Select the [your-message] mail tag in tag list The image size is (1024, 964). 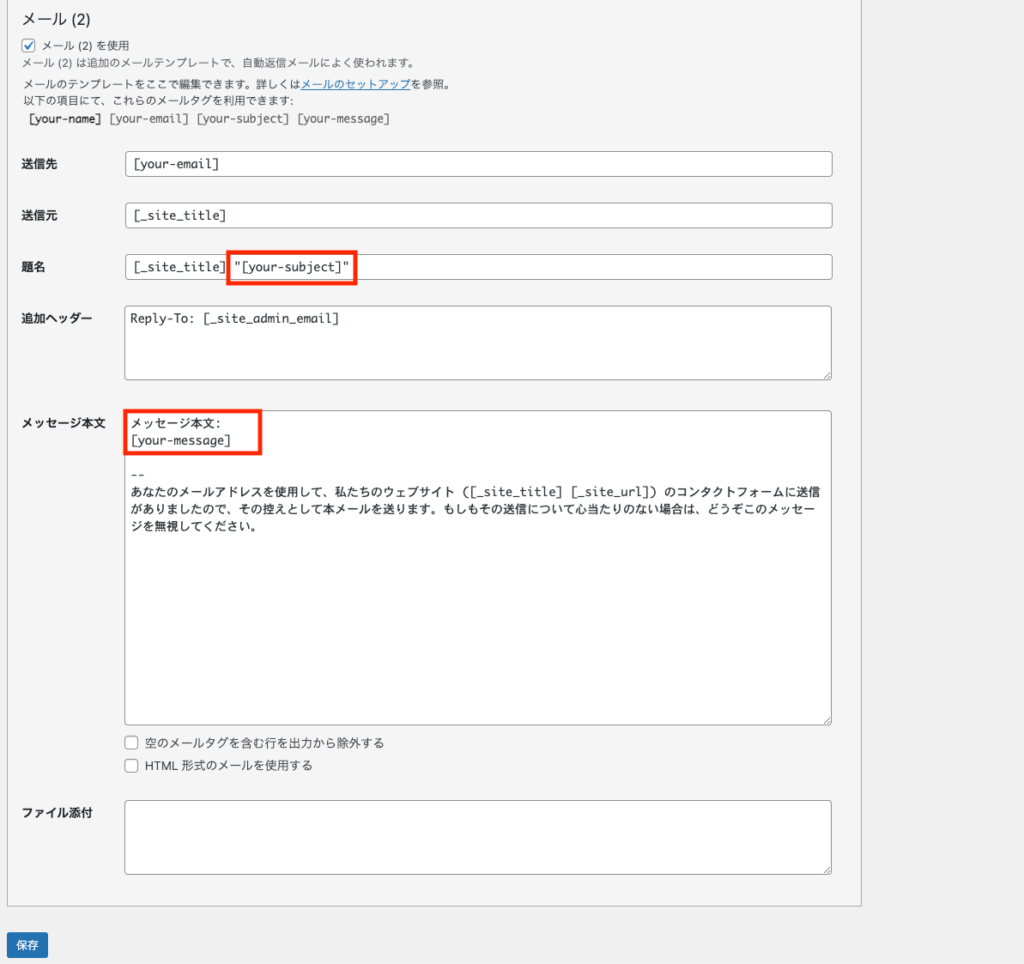[x=343, y=119]
